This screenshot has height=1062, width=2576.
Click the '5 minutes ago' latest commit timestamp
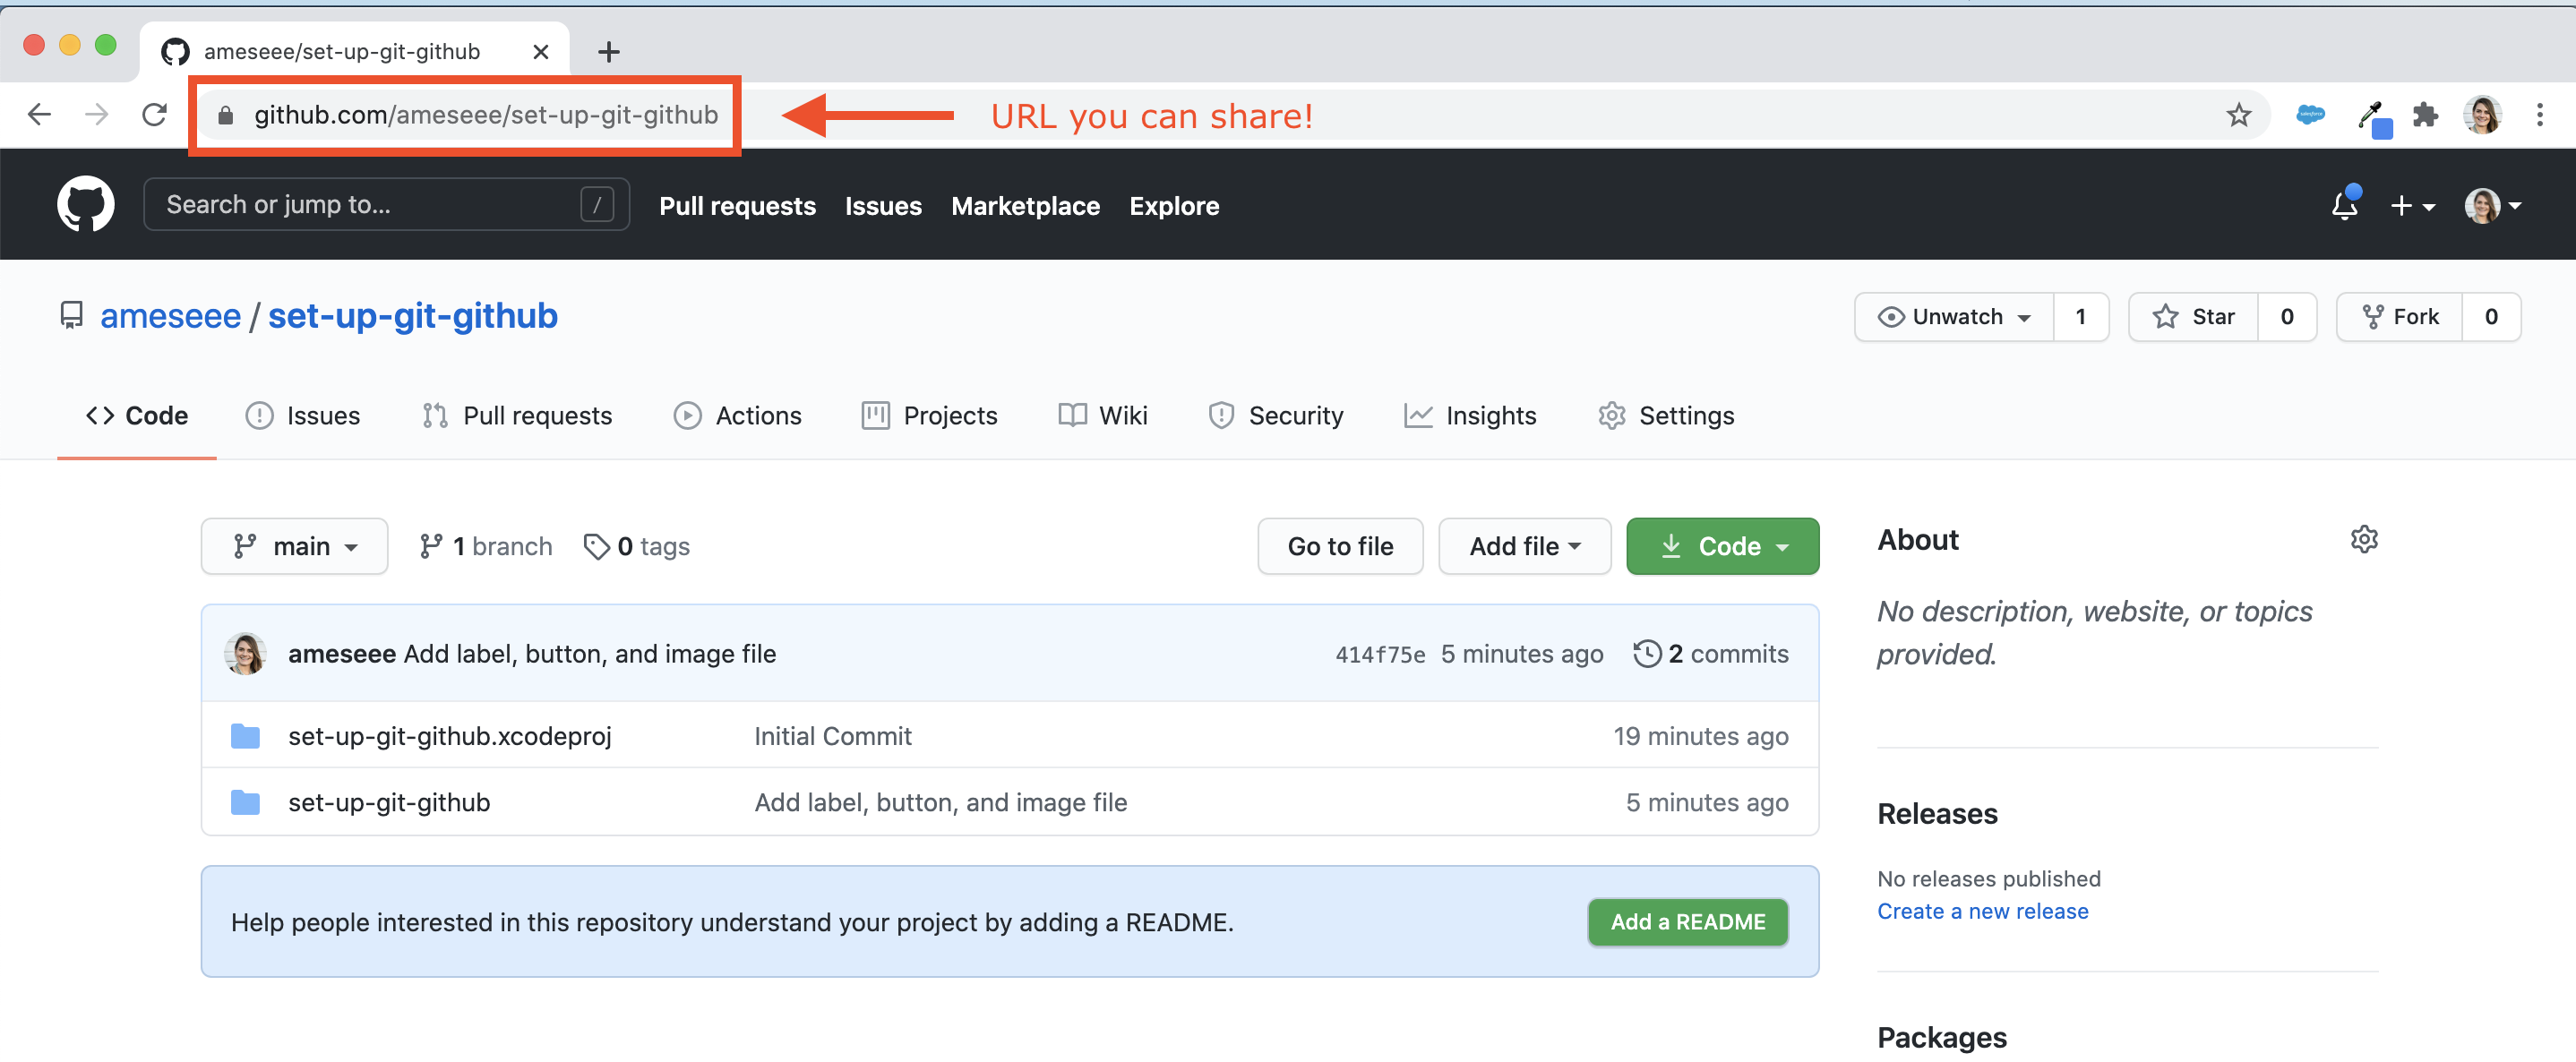pos(1522,654)
